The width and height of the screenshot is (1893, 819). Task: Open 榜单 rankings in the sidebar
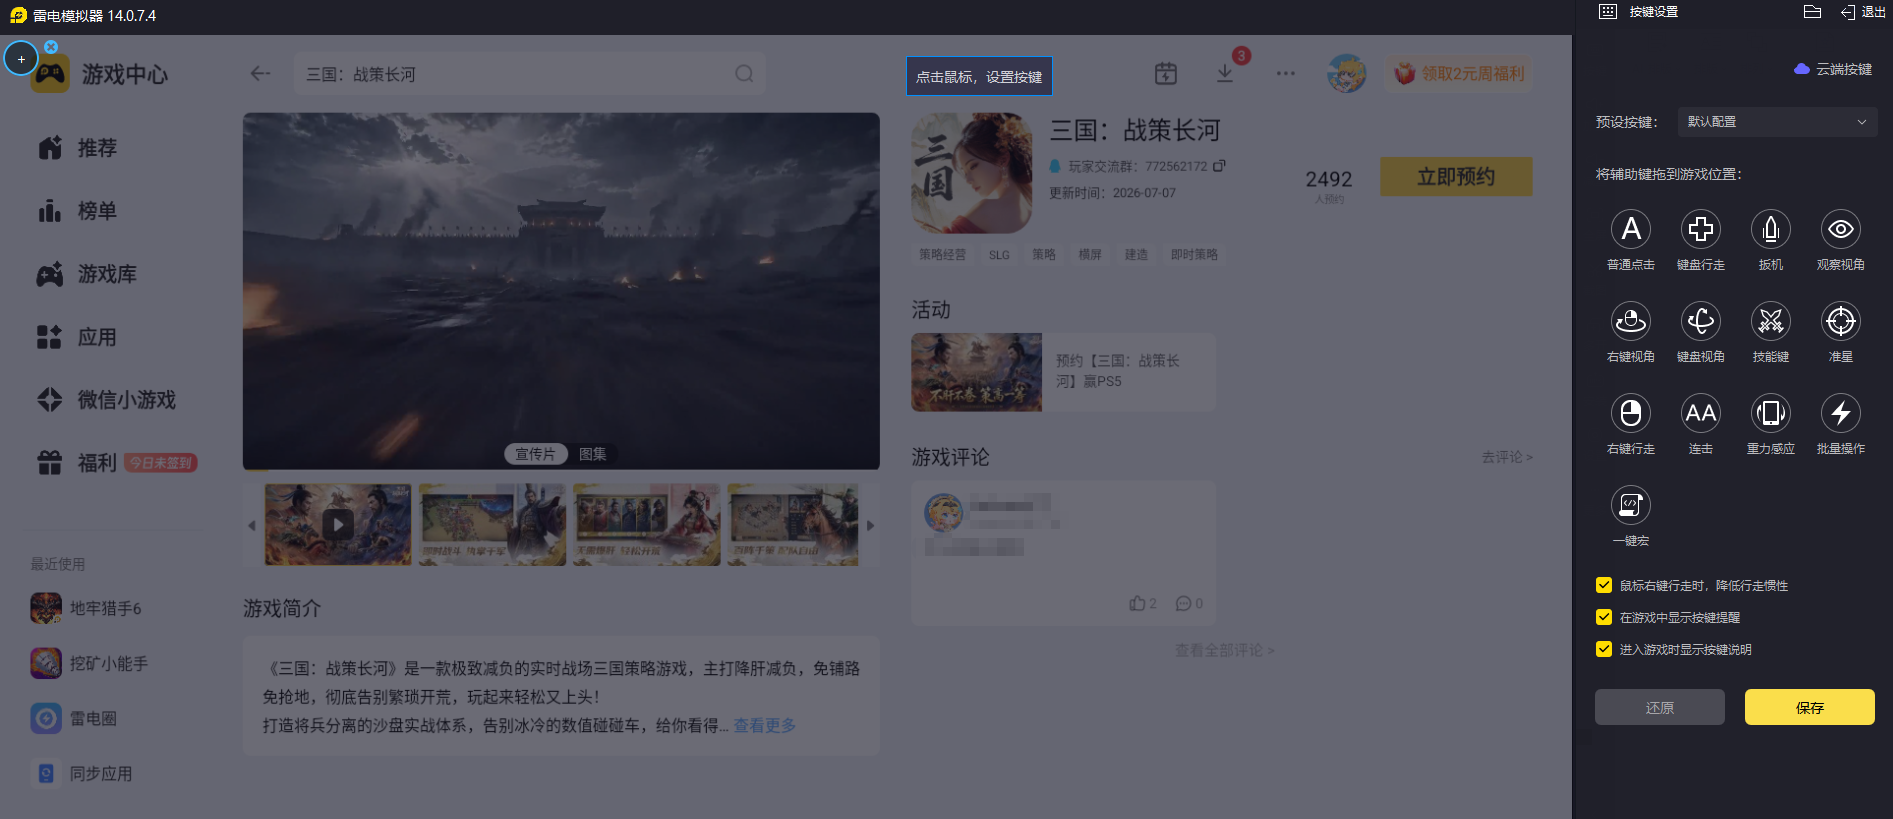78,211
